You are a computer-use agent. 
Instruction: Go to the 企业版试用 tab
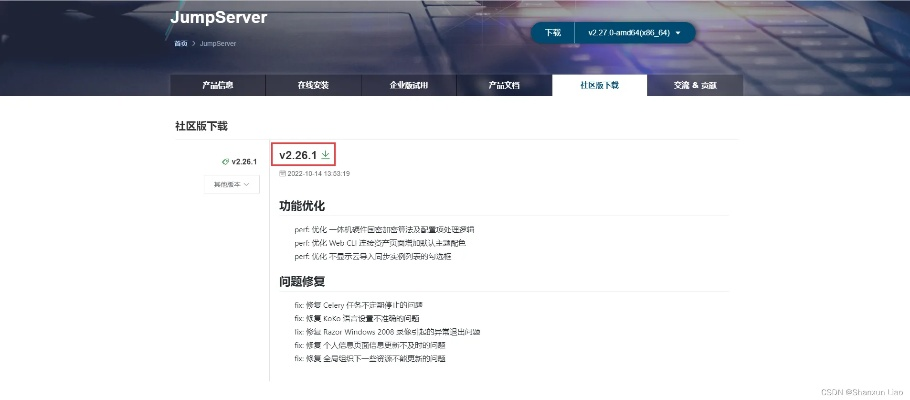pos(408,86)
